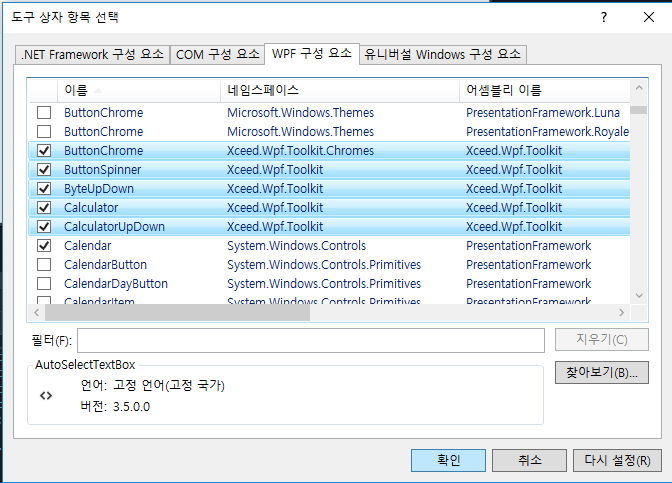
Task: Switch to COM 구성 요소 tab
Action: [x=218, y=55]
